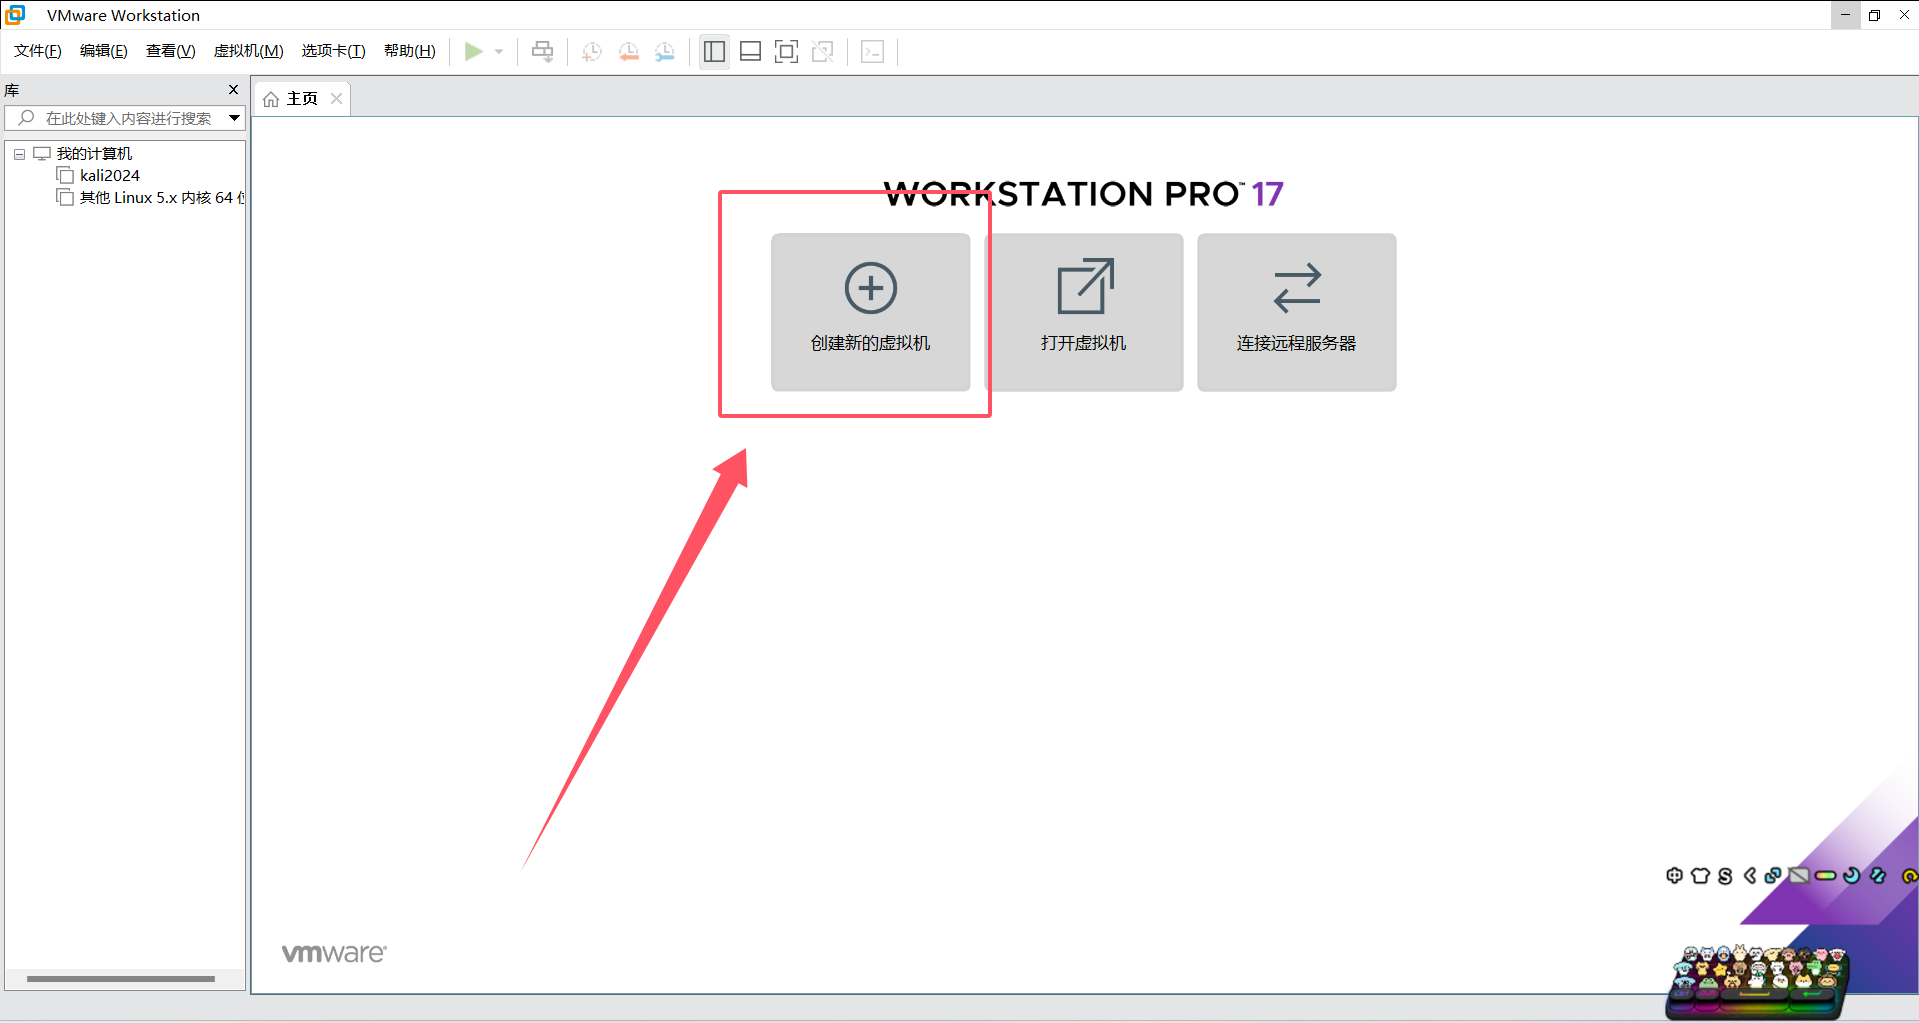Click the left chevron in IME bar
This screenshot has width=1919, height=1023.
pyautogui.click(x=1750, y=875)
